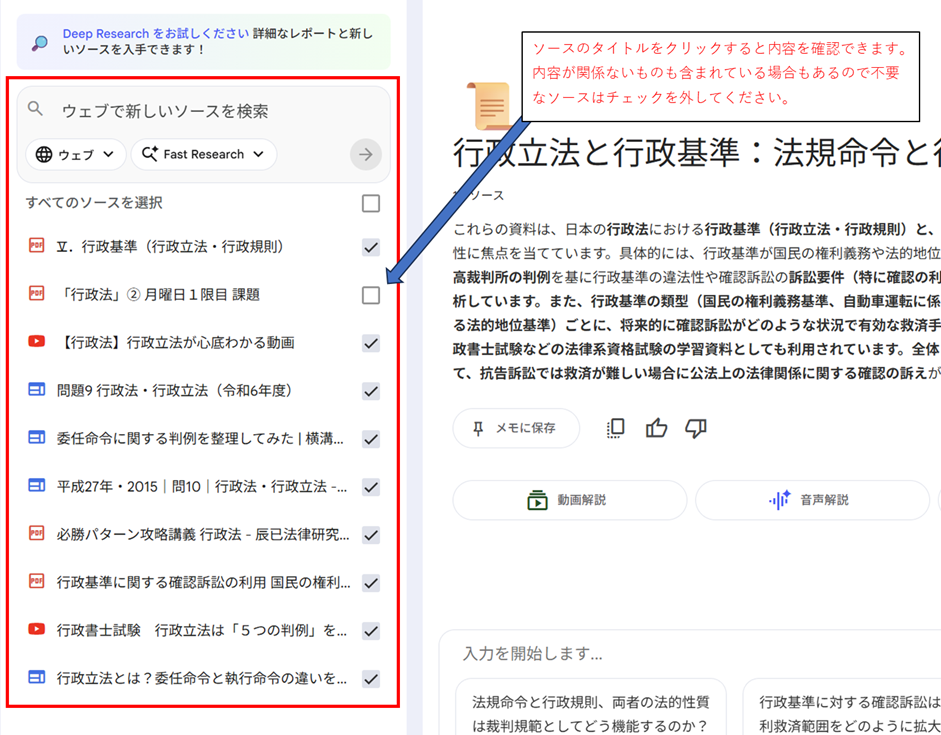Click PDF icon beside Ⅴ. 行政基準 source
The image size is (941, 735).
(37, 246)
